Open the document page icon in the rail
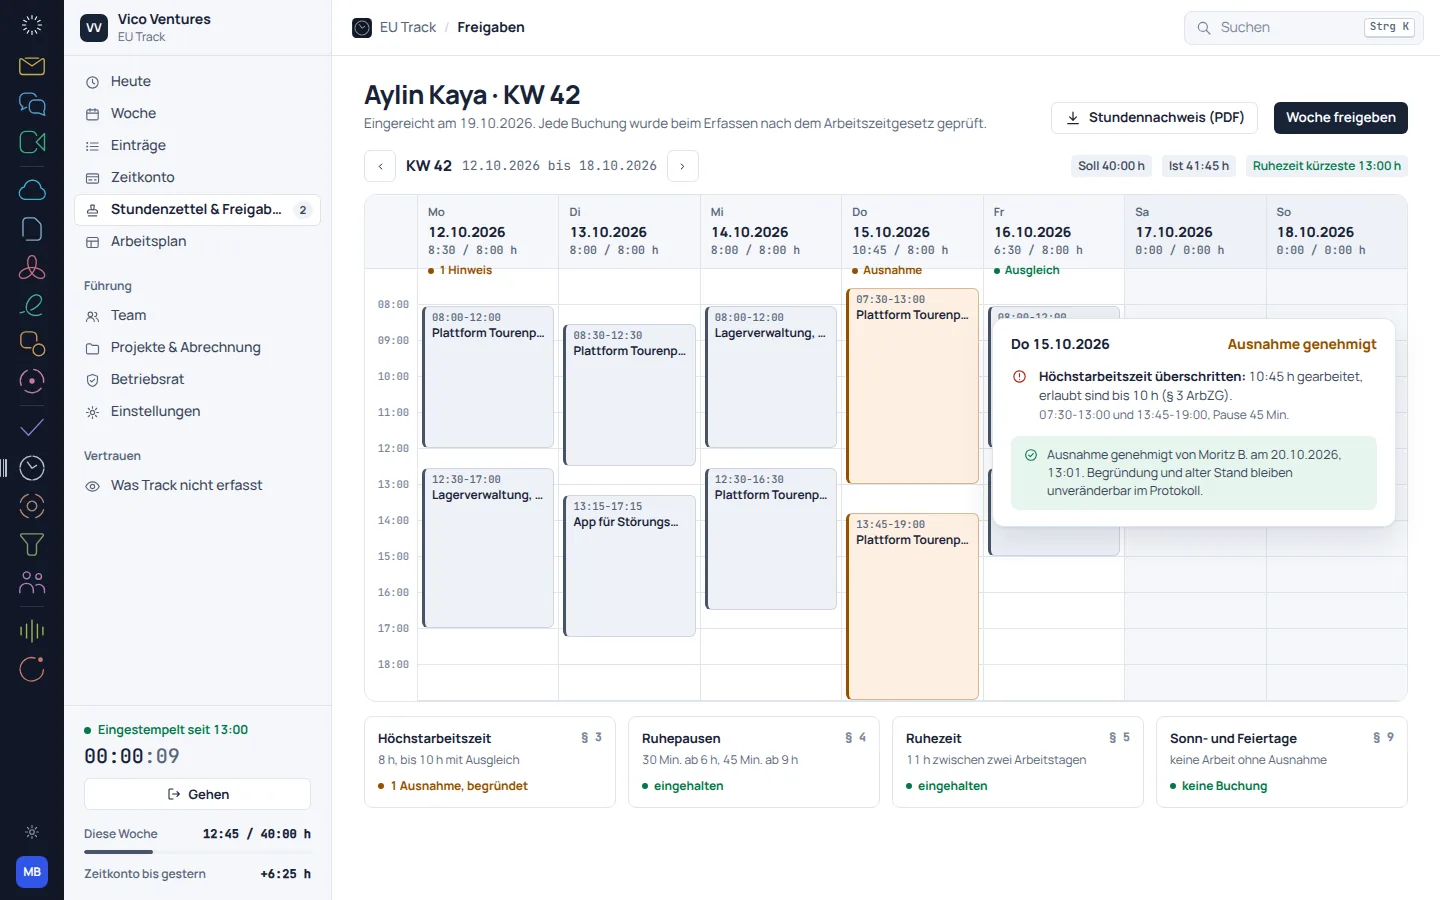Image resolution: width=1440 pixels, height=900 pixels. (32, 229)
